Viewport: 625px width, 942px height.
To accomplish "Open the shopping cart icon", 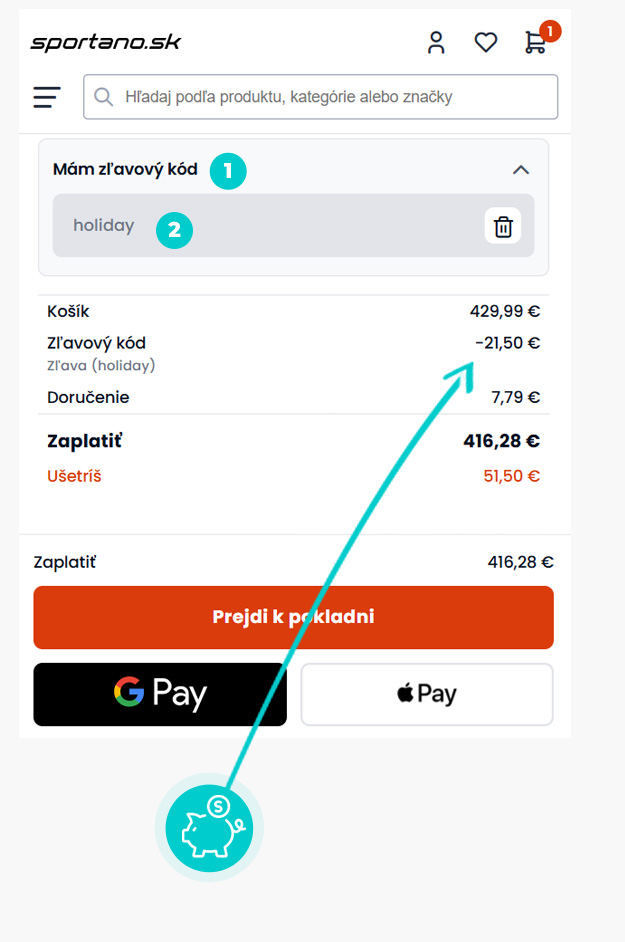I will 535,43.
